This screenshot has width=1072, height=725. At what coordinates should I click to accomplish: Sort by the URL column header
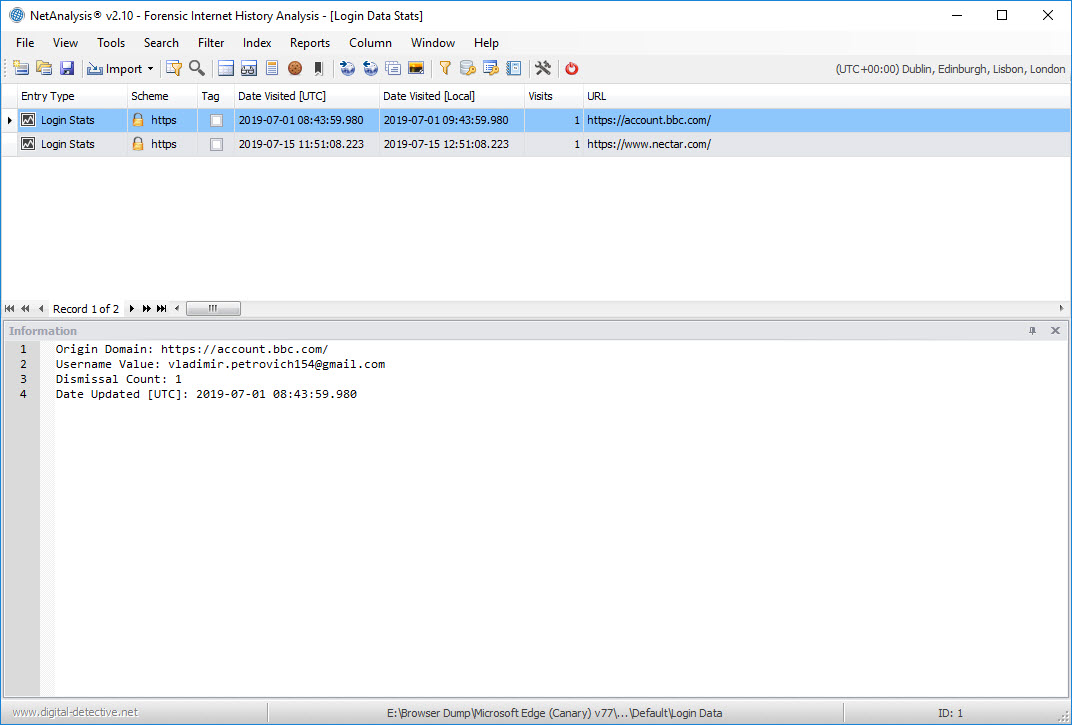coord(827,96)
